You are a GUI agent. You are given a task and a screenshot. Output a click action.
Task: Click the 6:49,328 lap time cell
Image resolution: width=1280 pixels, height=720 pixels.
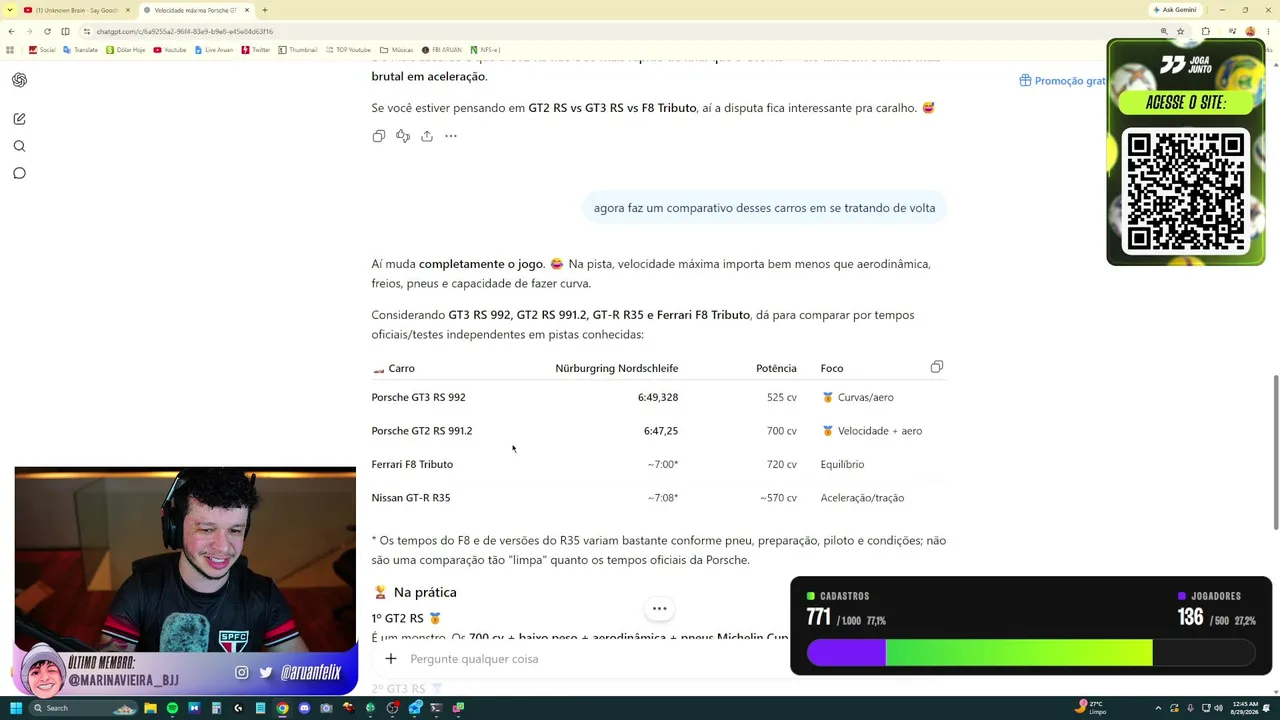[658, 397]
